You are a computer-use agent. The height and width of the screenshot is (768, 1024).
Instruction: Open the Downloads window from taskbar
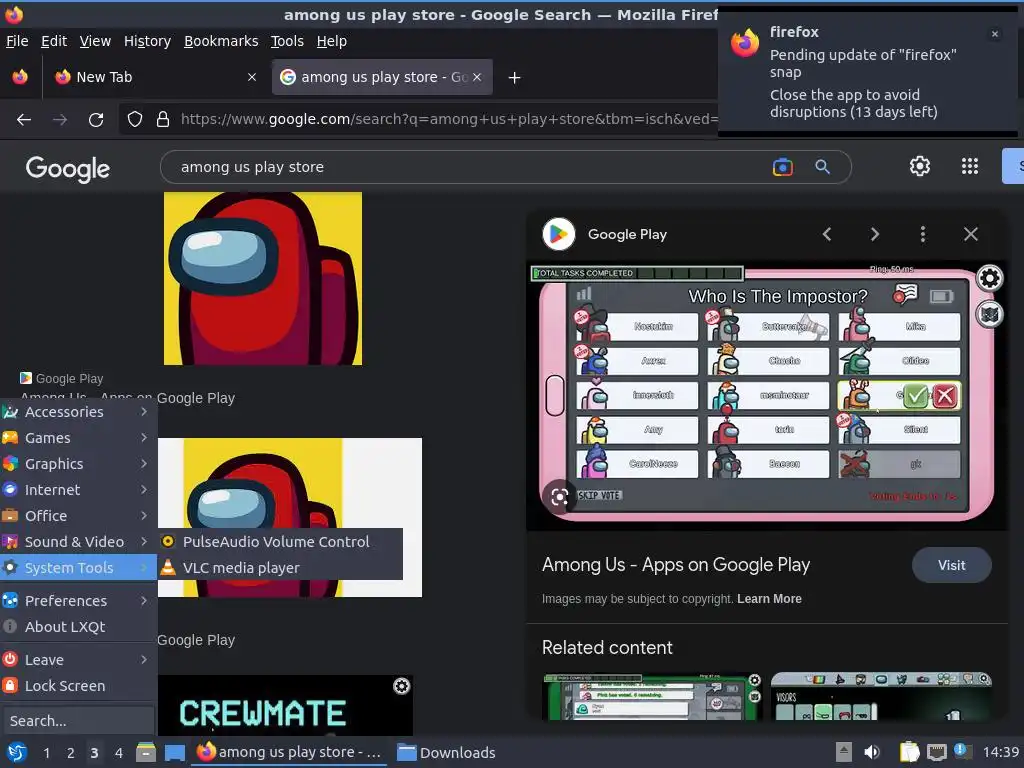[x=447, y=753]
